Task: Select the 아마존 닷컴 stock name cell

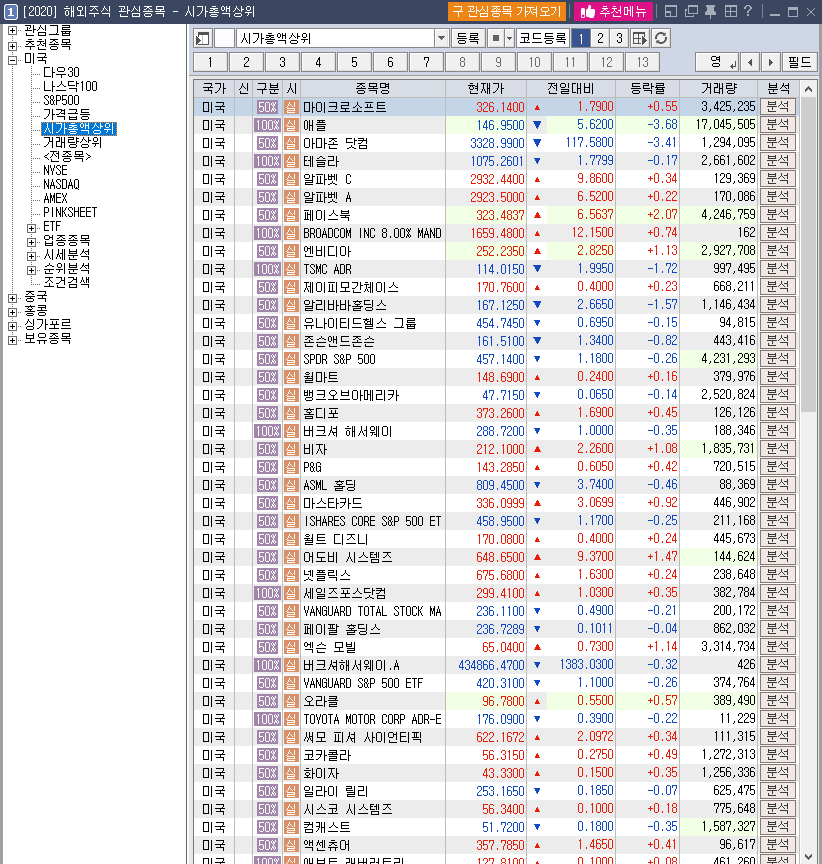Action: [x=372, y=143]
